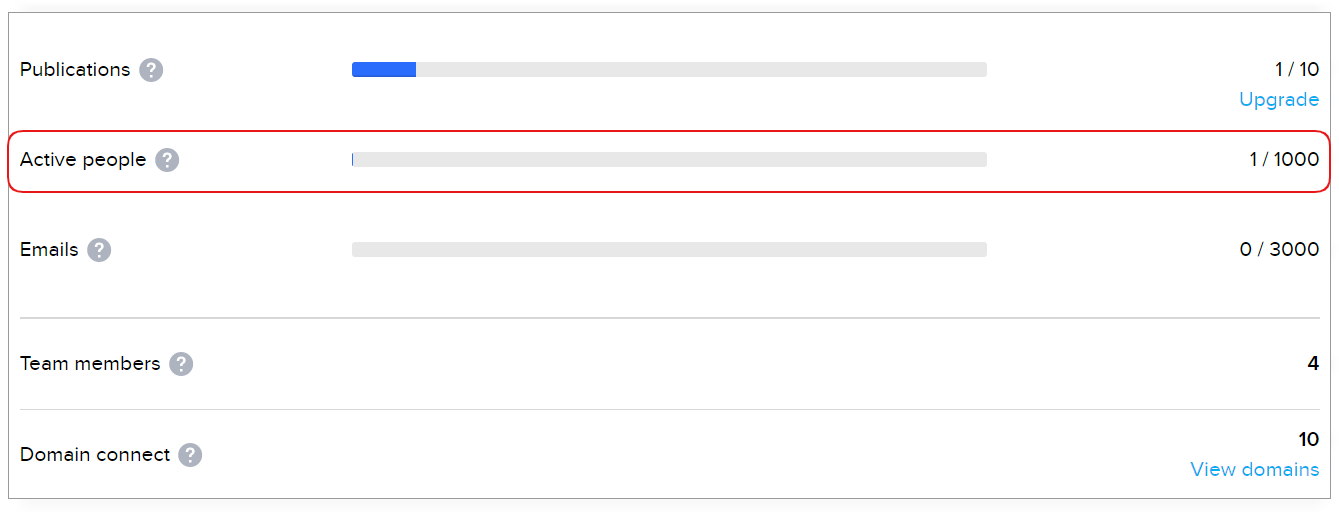Click the Team members label

[90, 364]
